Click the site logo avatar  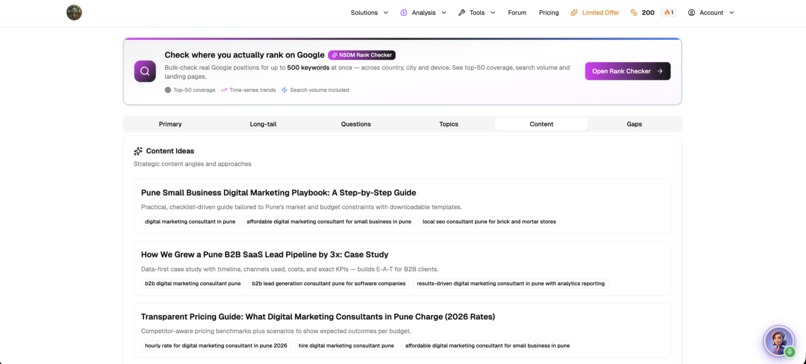point(74,12)
